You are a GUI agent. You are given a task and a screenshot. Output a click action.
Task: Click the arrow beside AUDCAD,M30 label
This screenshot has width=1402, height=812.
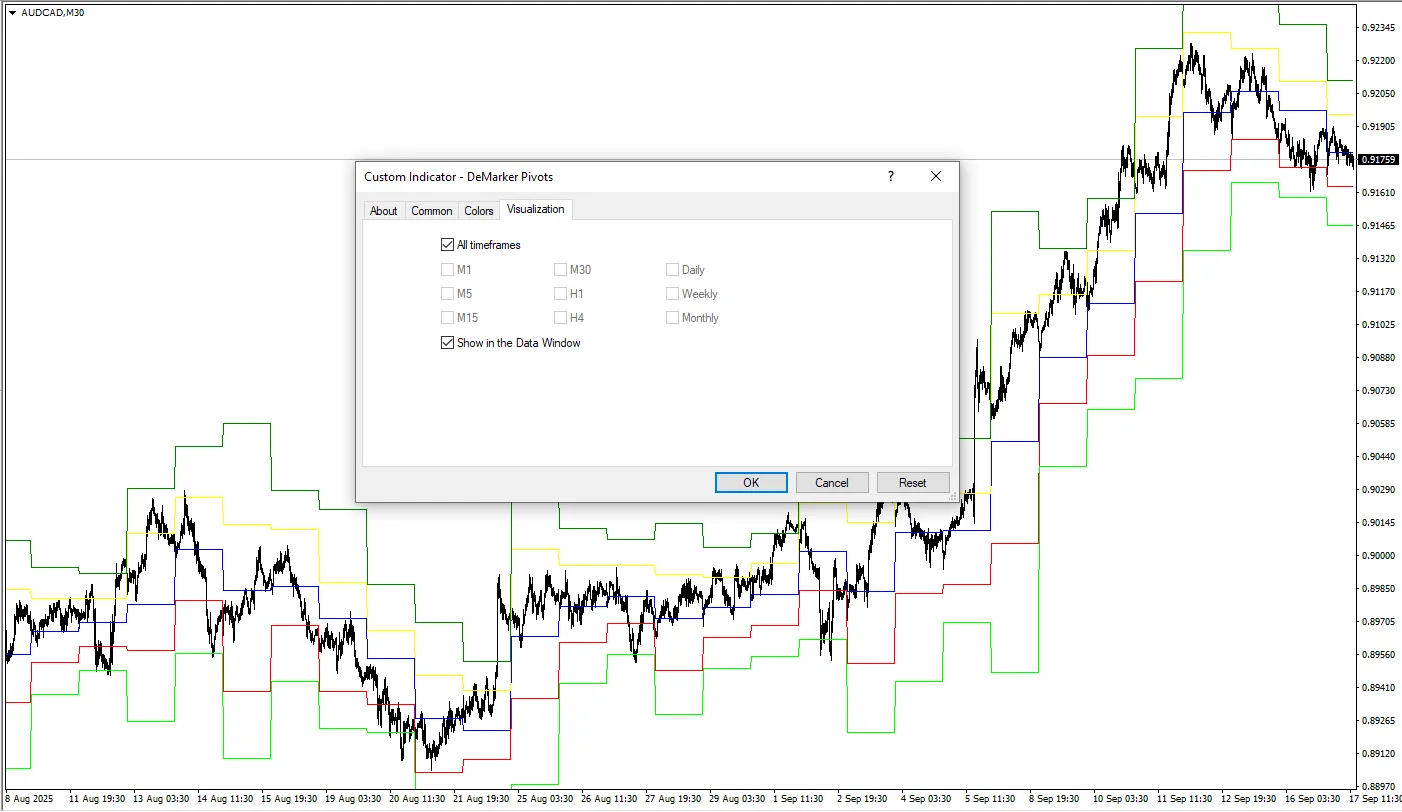tap(12, 12)
